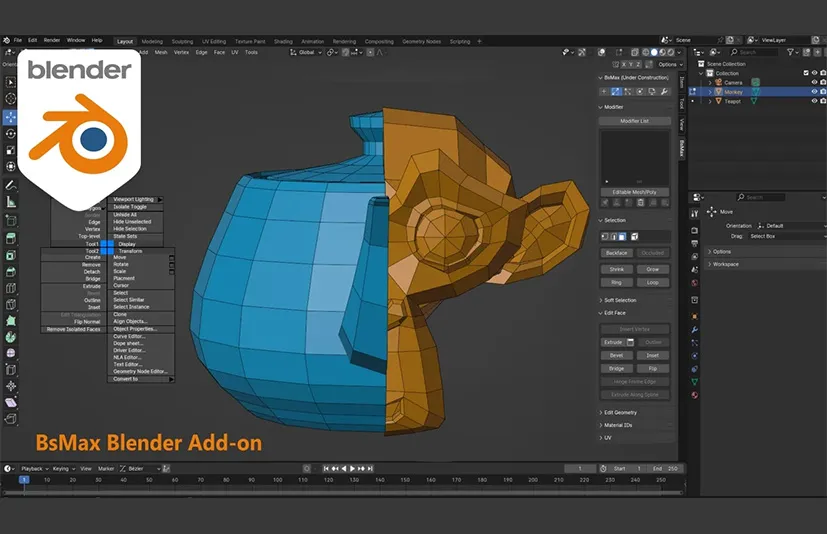Click the timeline play button

tap(352, 469)
